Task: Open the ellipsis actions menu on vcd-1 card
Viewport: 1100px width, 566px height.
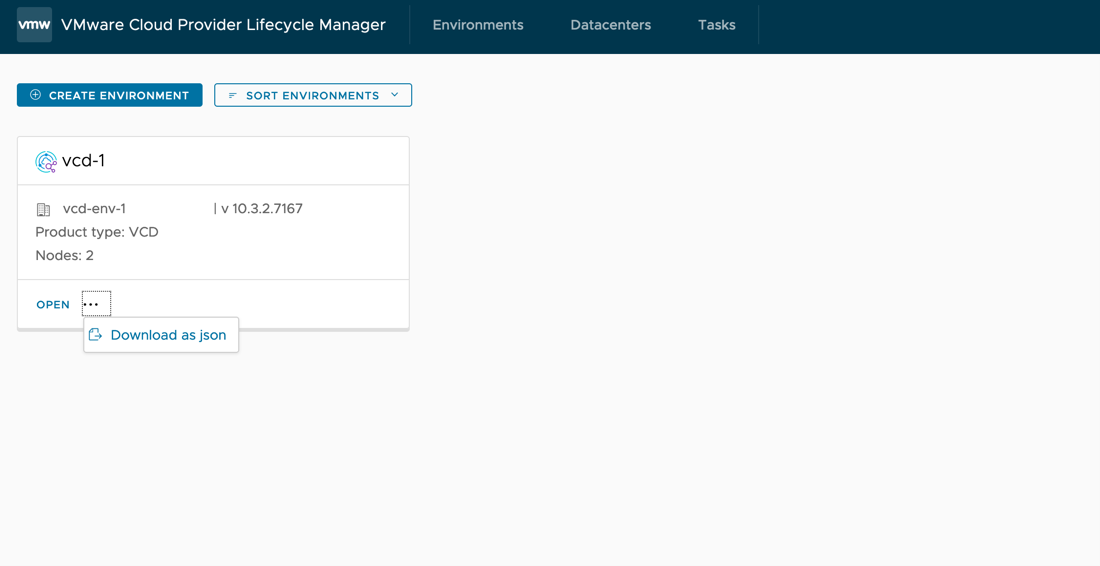Action: [96, 304]
